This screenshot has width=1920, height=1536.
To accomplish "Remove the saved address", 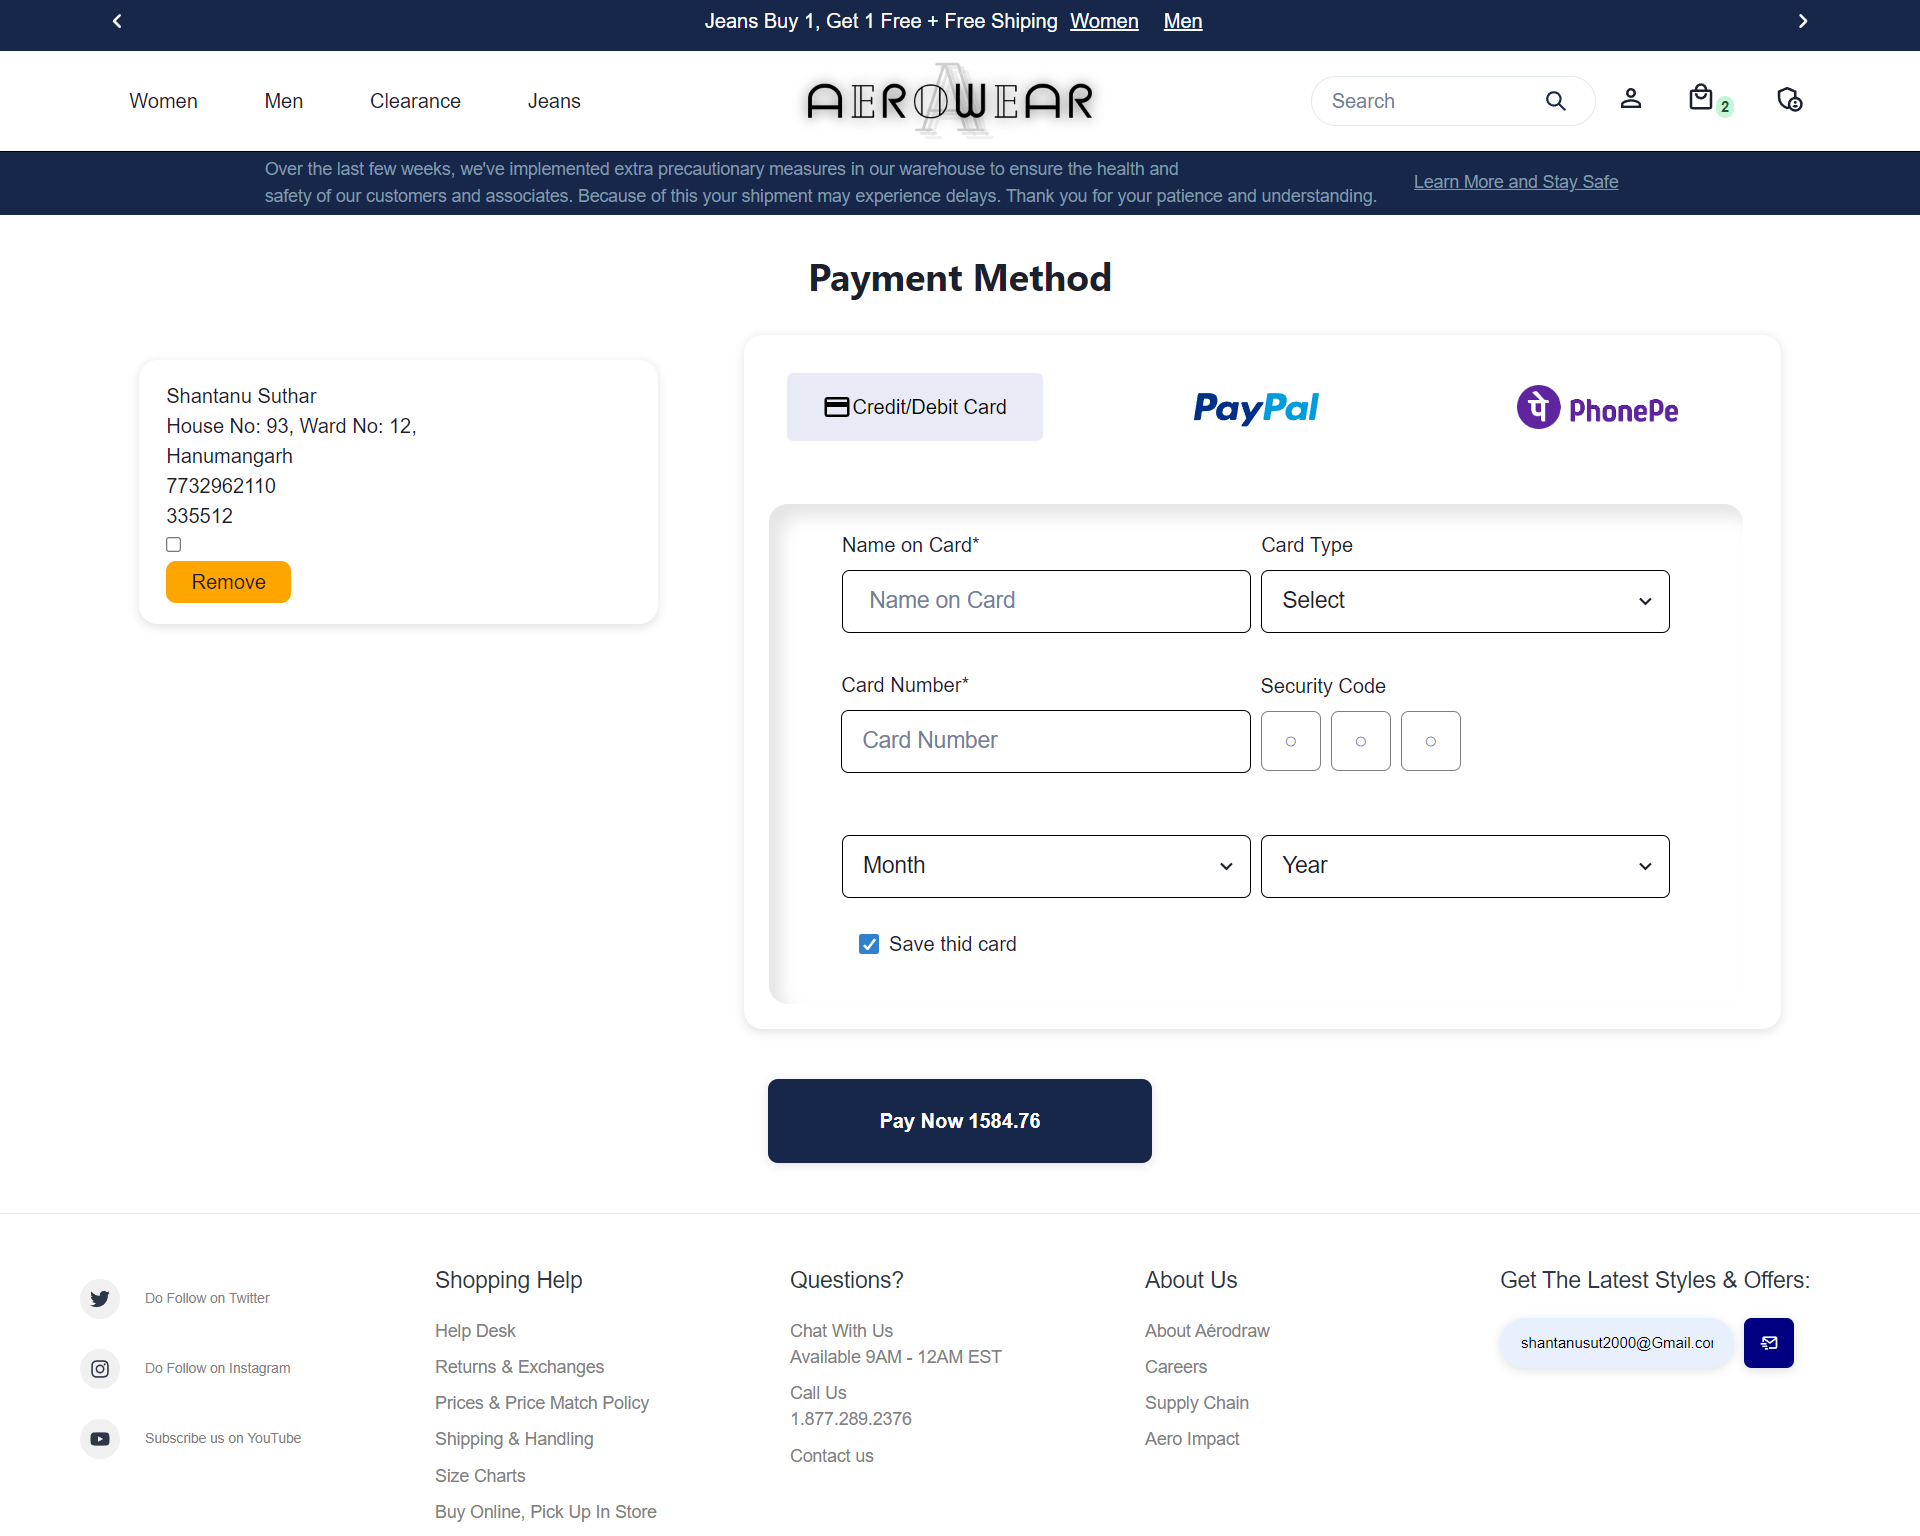I will click(228, 582).
